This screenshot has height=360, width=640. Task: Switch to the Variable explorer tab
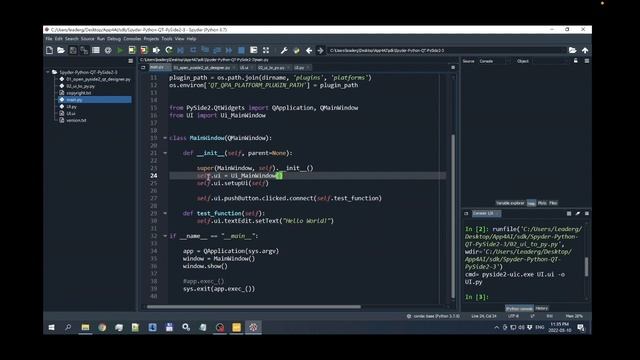(510, 203)
